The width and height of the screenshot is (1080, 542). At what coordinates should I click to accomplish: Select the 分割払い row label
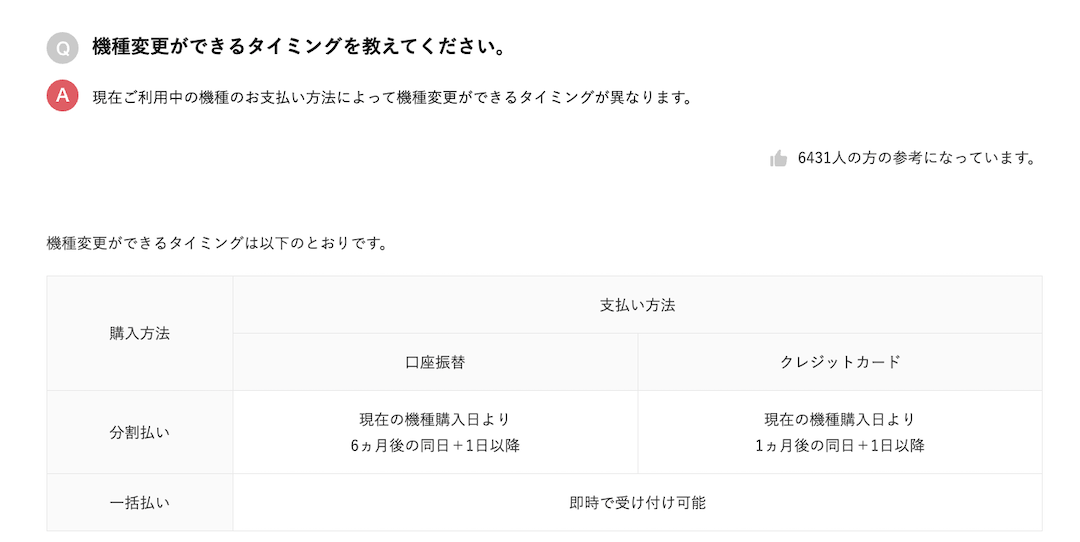[140, 433]
